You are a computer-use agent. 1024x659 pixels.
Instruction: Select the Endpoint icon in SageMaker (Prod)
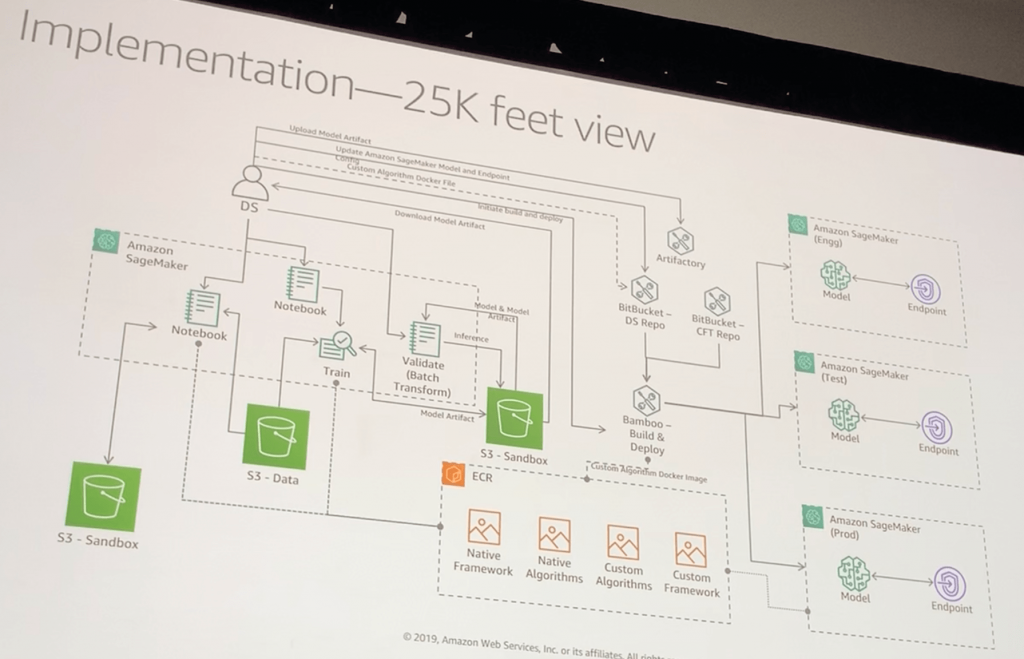950,583
